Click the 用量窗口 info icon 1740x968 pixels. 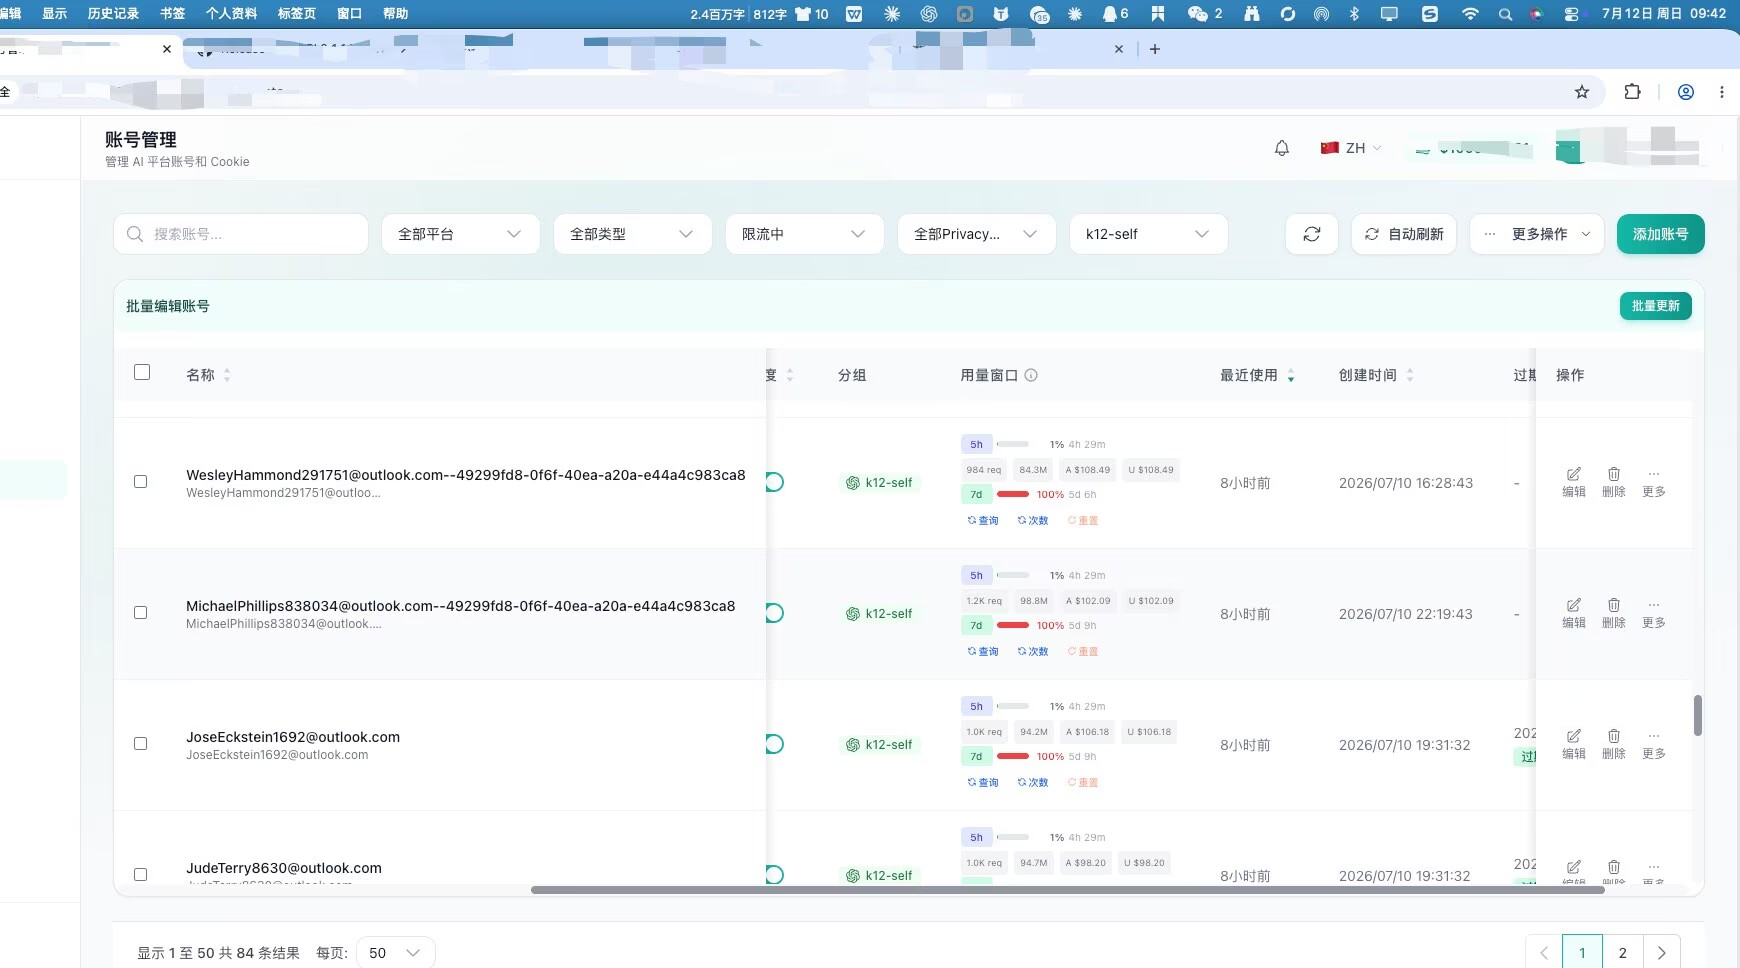1031,375
